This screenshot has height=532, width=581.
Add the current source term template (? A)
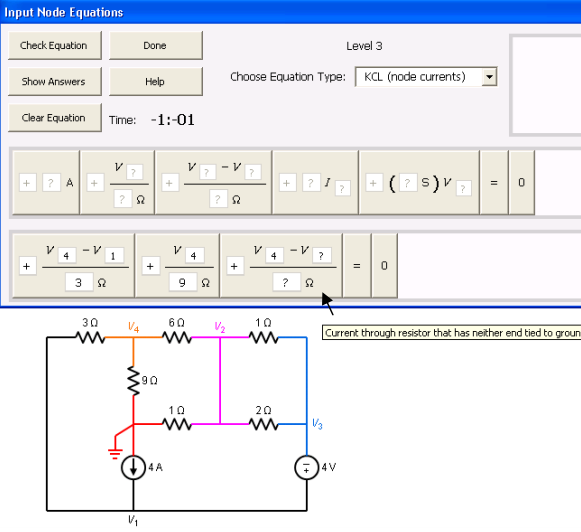click(46, 183)
